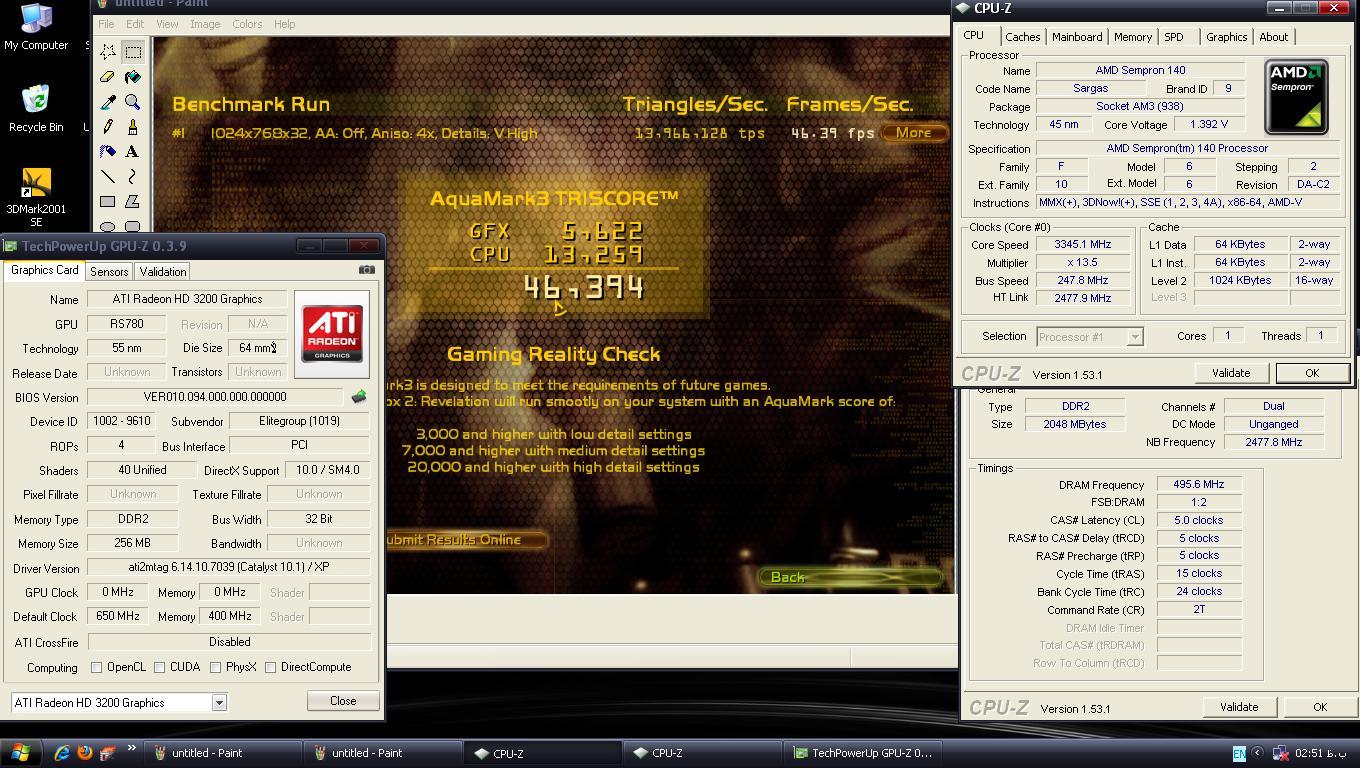Toggle the PhysX checkbox in GPU-Z
The height and width of the screenshot is (768, 1360).
pyautogui.click(x=215, y=667)
